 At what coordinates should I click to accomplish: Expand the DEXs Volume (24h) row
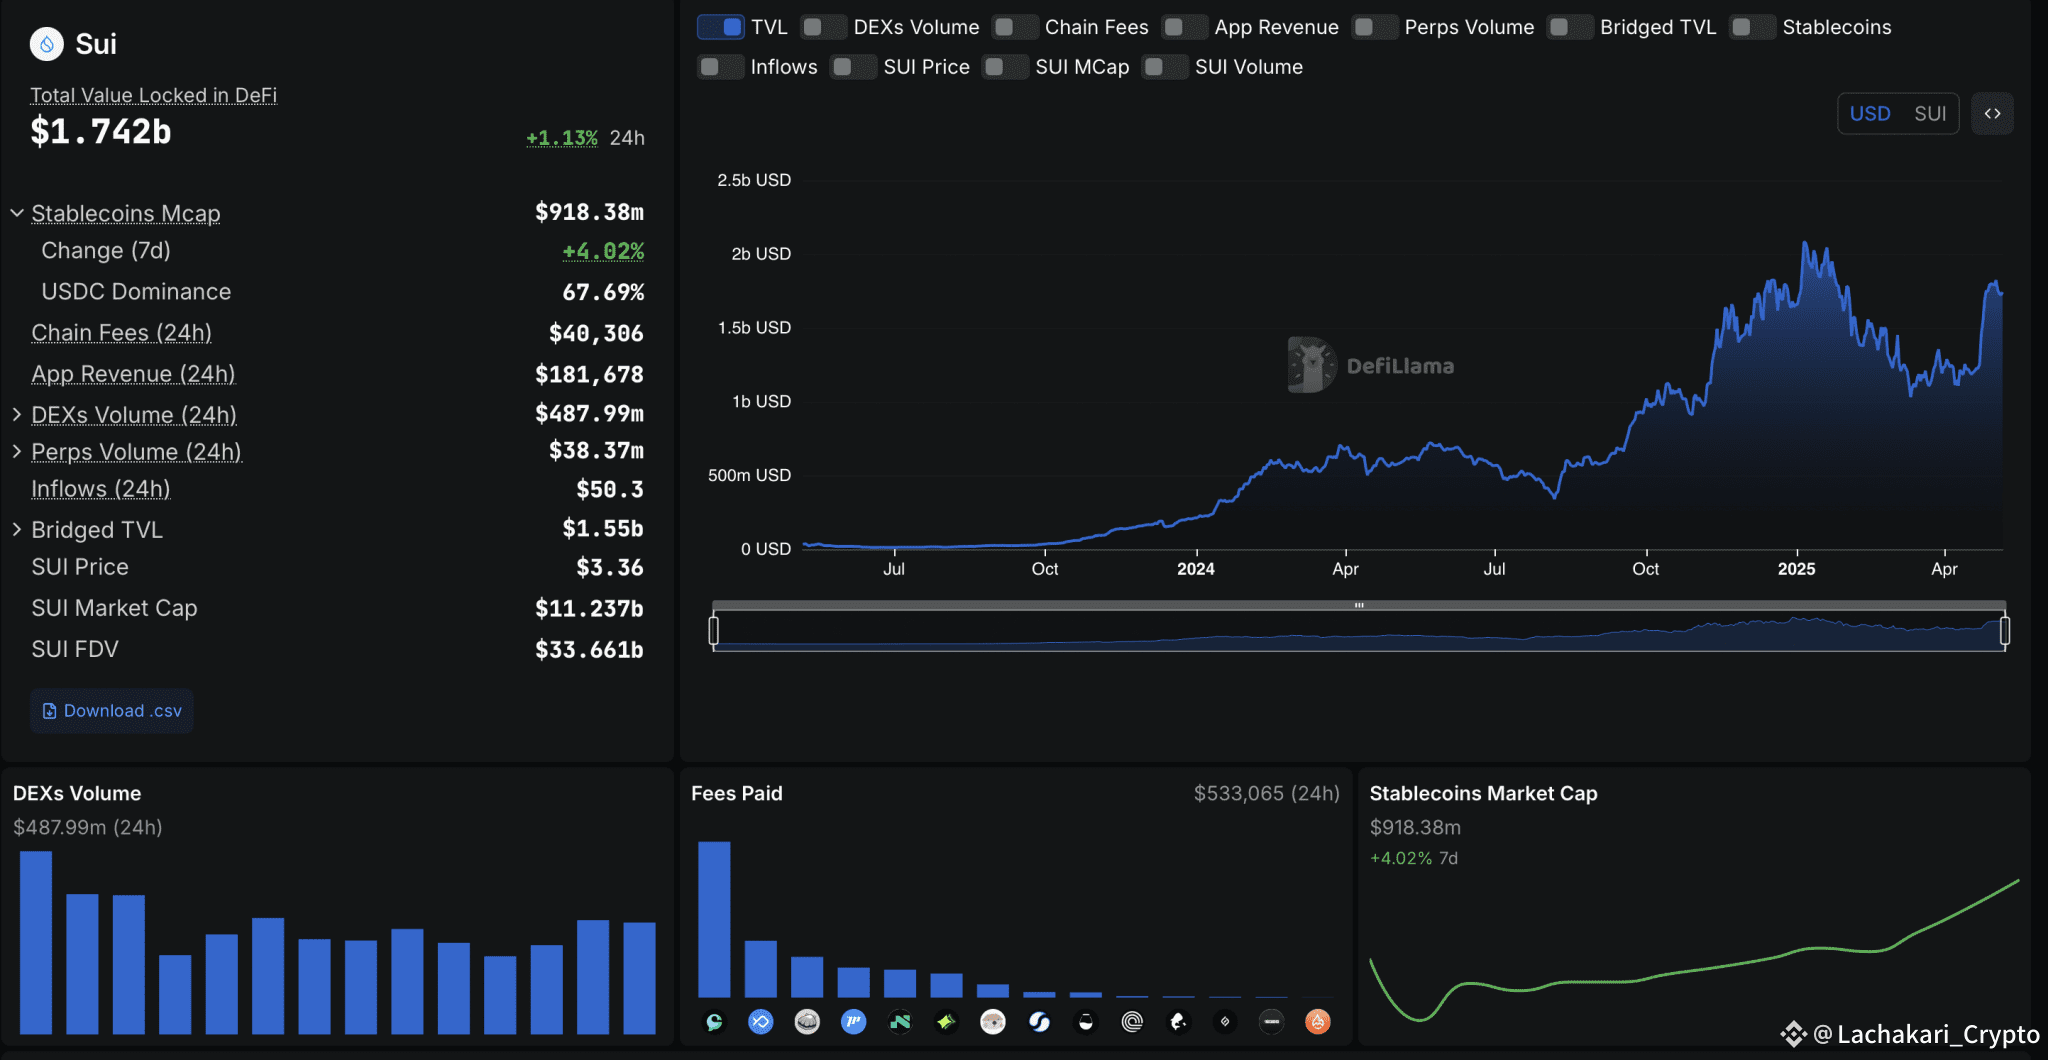point(17,414)
